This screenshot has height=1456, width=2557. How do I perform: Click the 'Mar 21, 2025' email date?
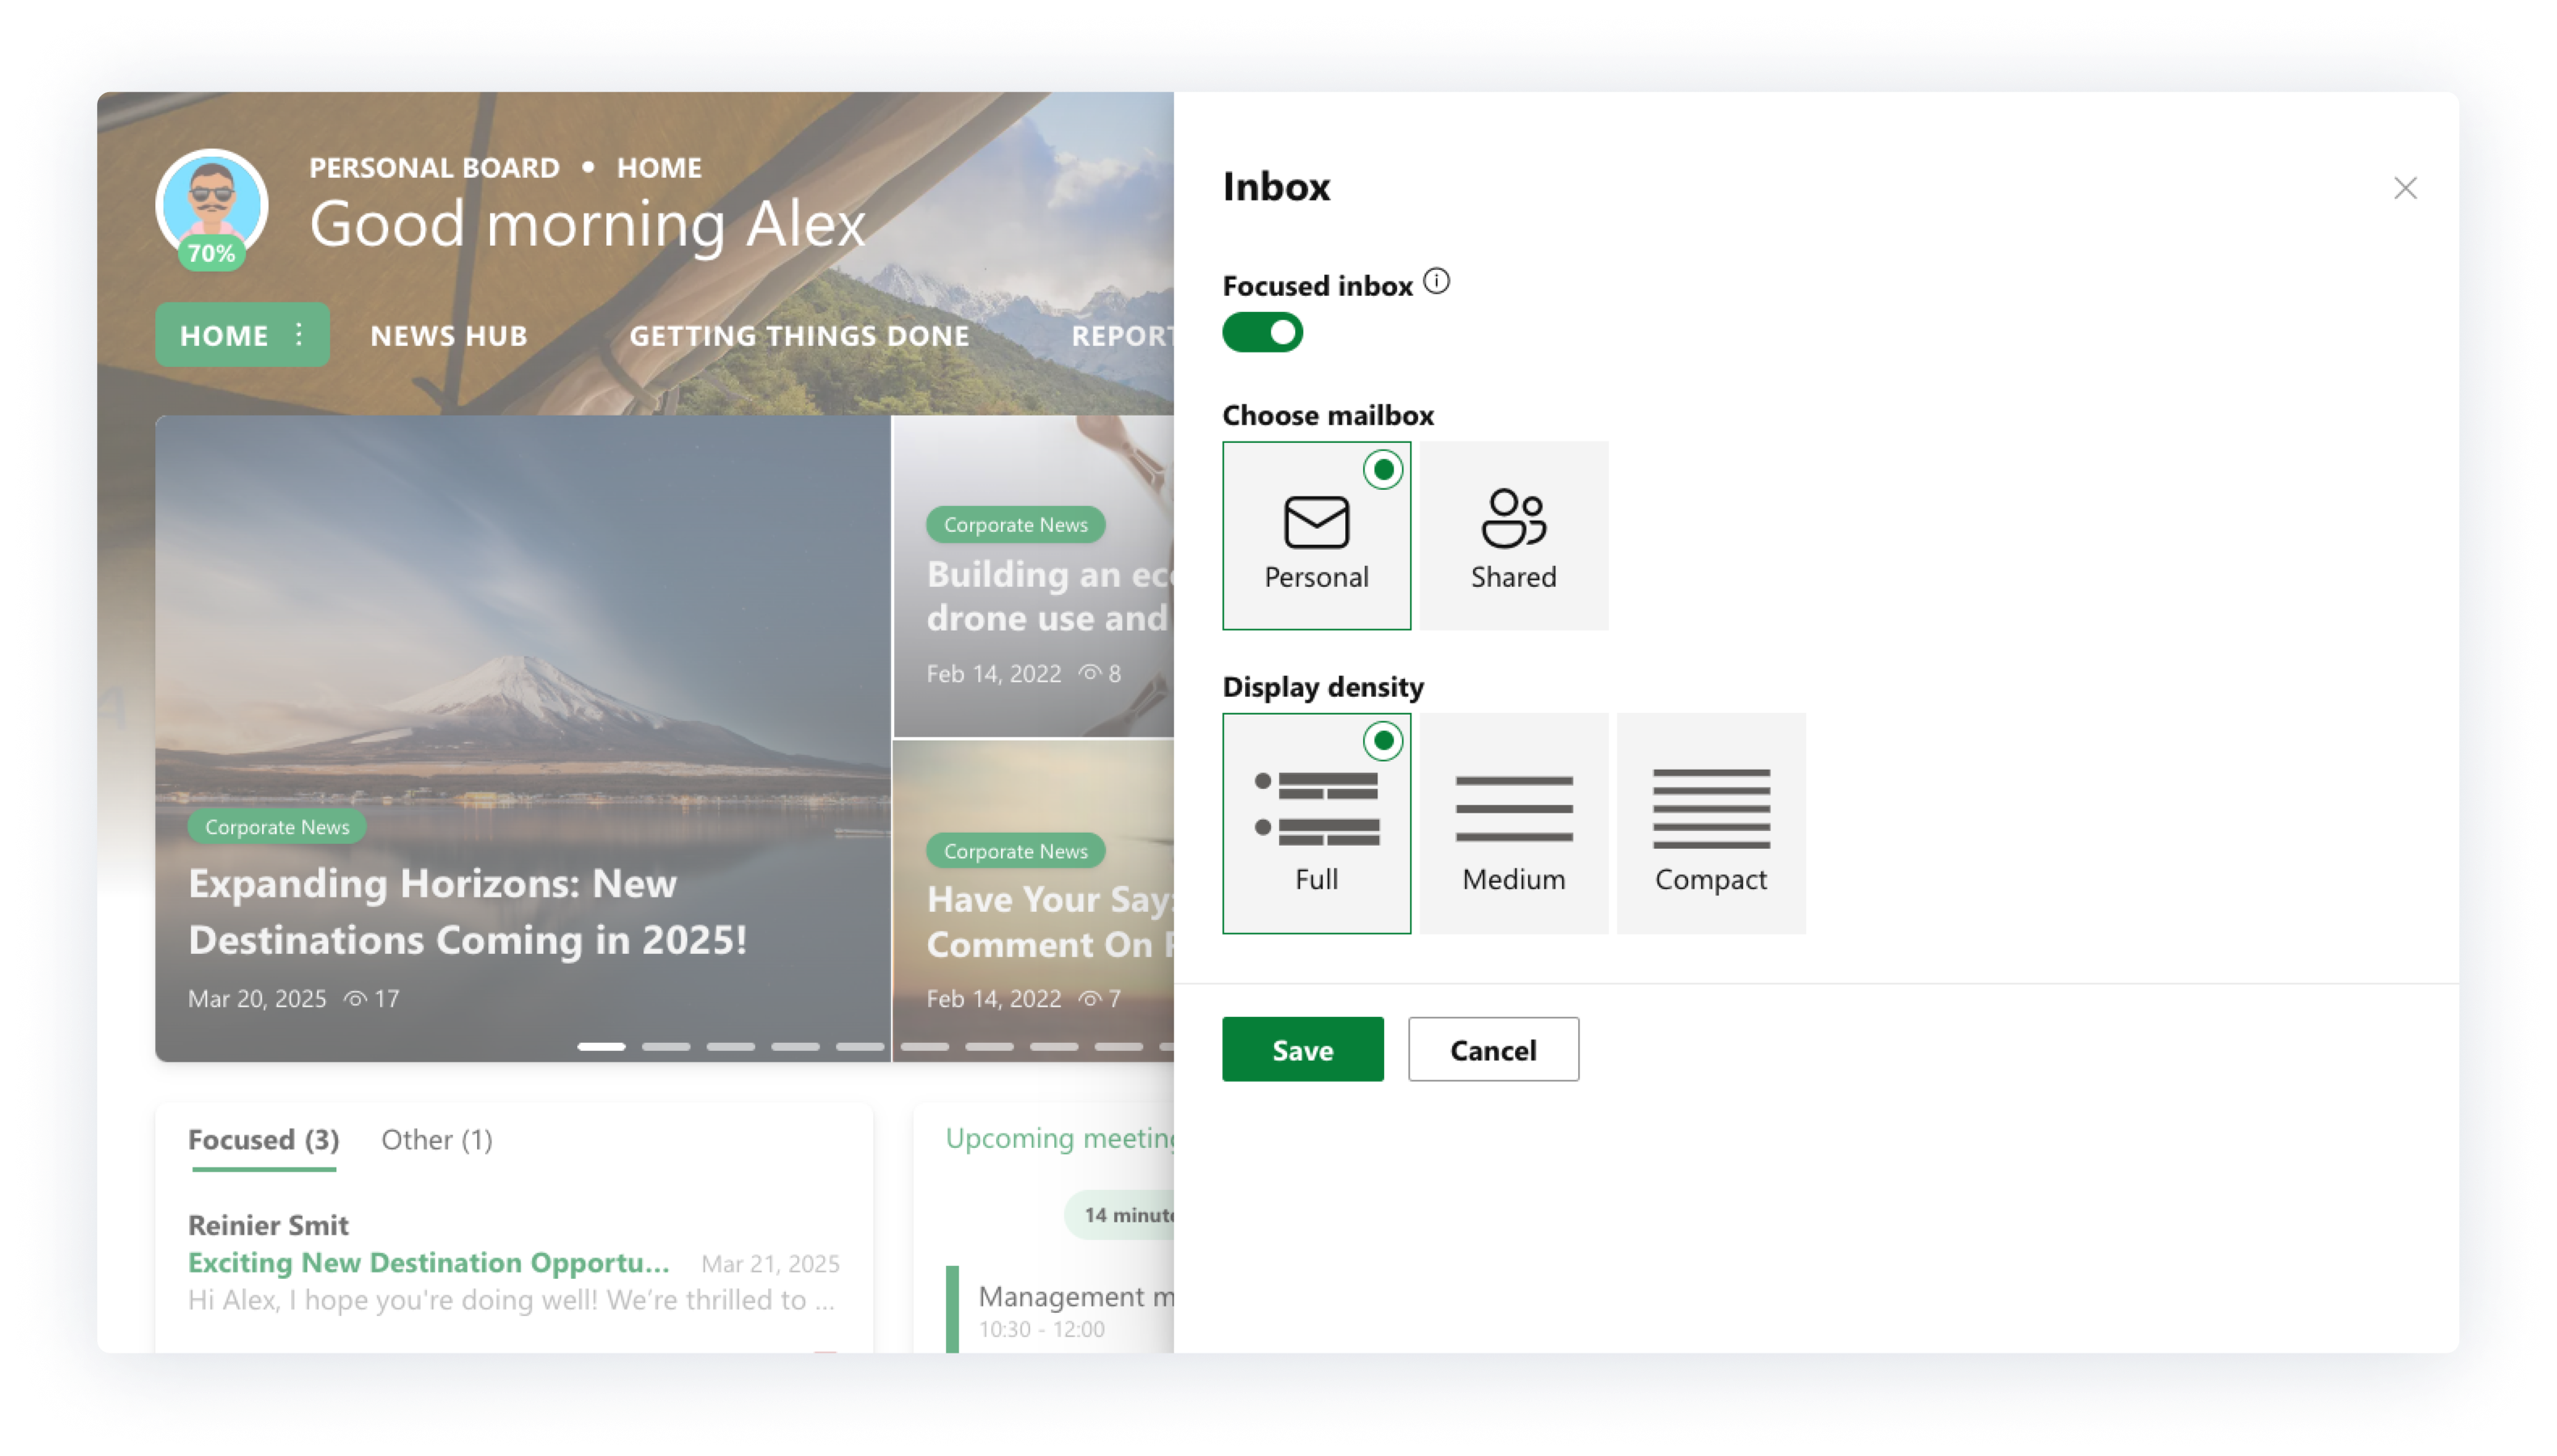tap(770, 1263)
